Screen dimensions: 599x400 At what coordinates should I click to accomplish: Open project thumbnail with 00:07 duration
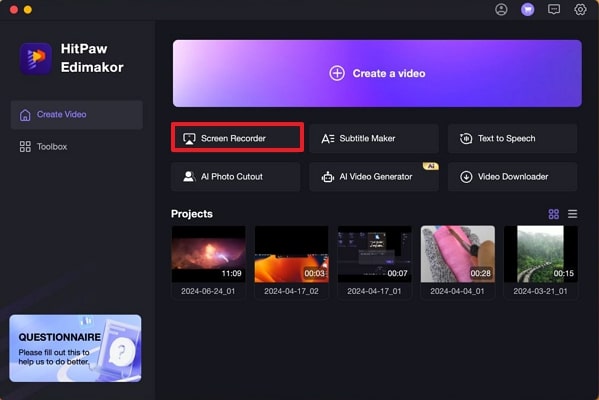click(374, 254)
